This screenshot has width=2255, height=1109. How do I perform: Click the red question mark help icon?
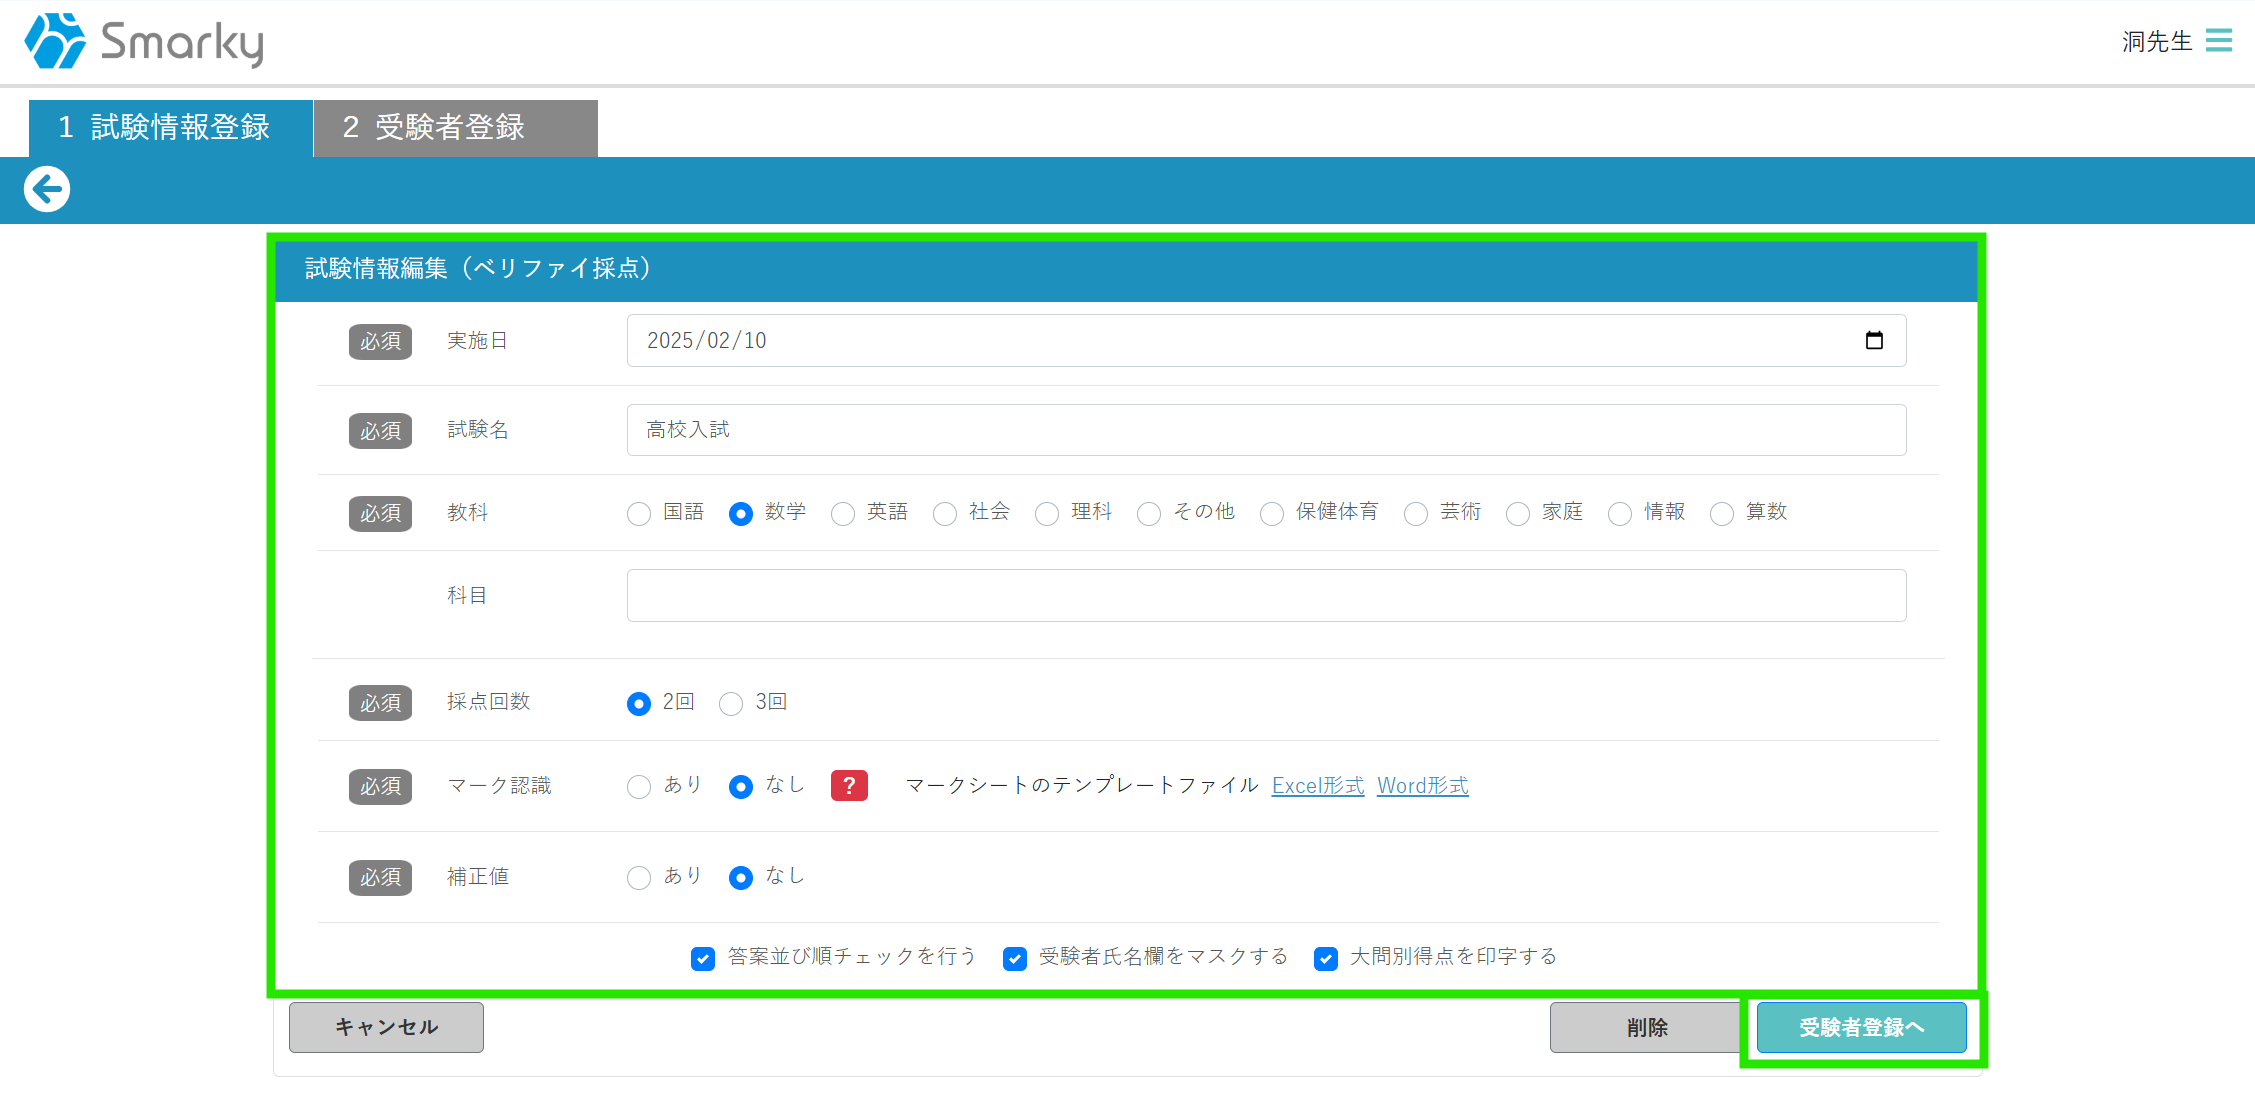coord(848,785)
